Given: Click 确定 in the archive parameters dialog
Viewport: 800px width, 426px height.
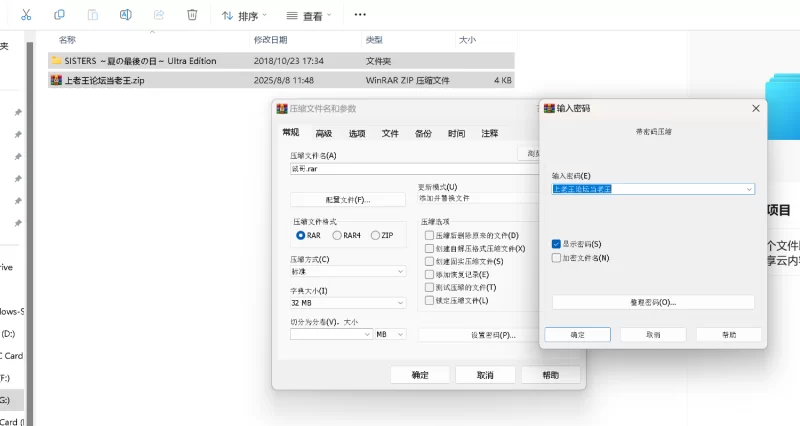Looking at the screenshot, I should coord(420,375).
